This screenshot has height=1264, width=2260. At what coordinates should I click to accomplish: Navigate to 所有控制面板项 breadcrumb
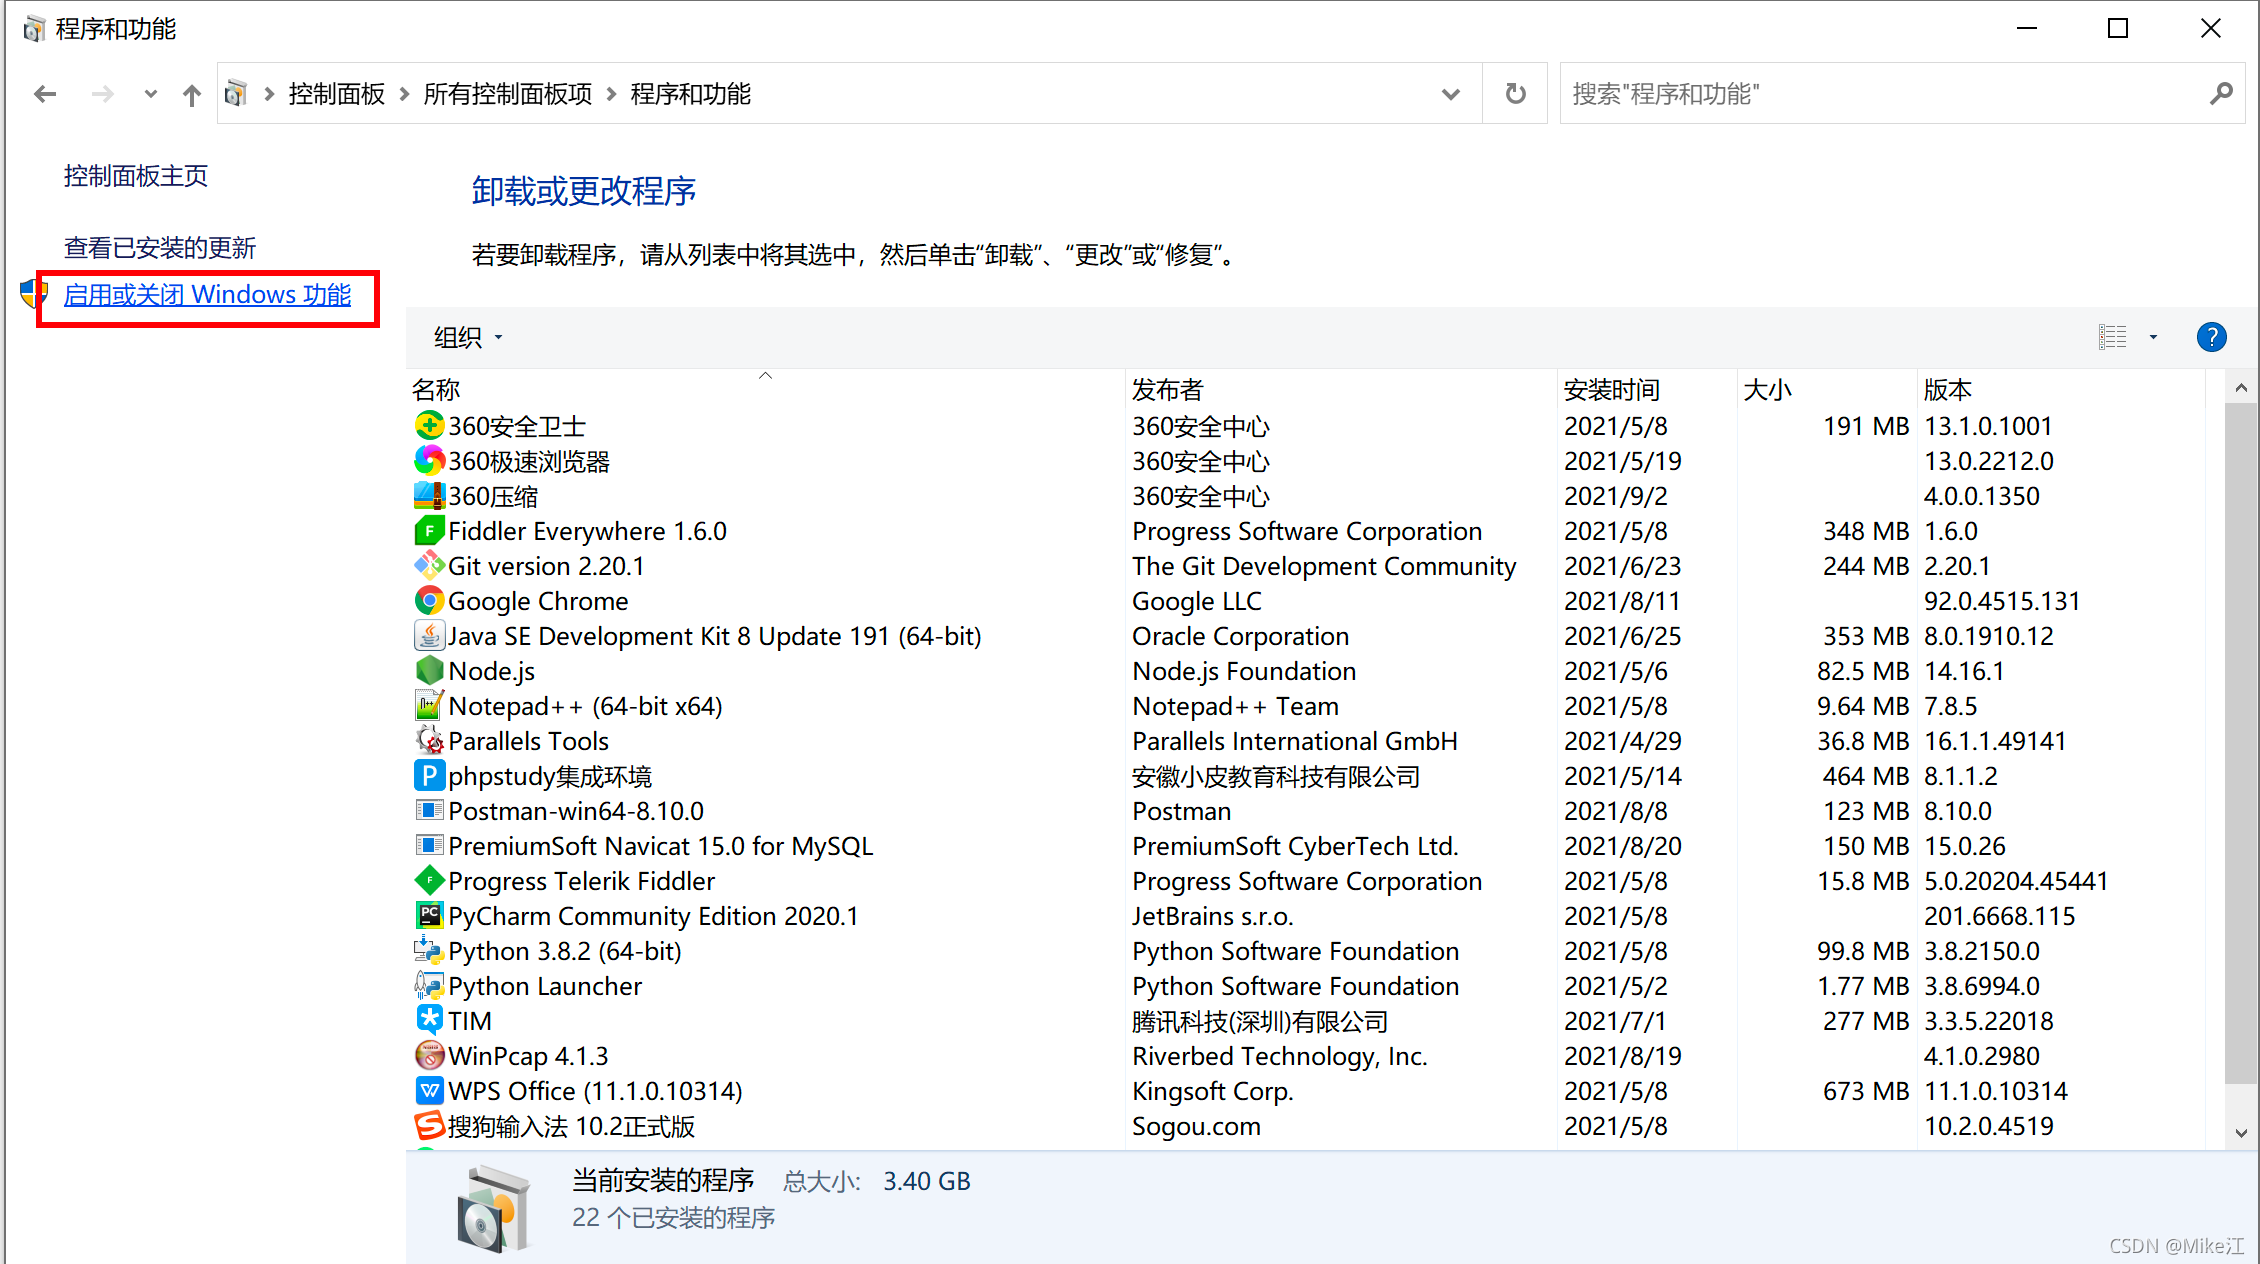[508, 94]
